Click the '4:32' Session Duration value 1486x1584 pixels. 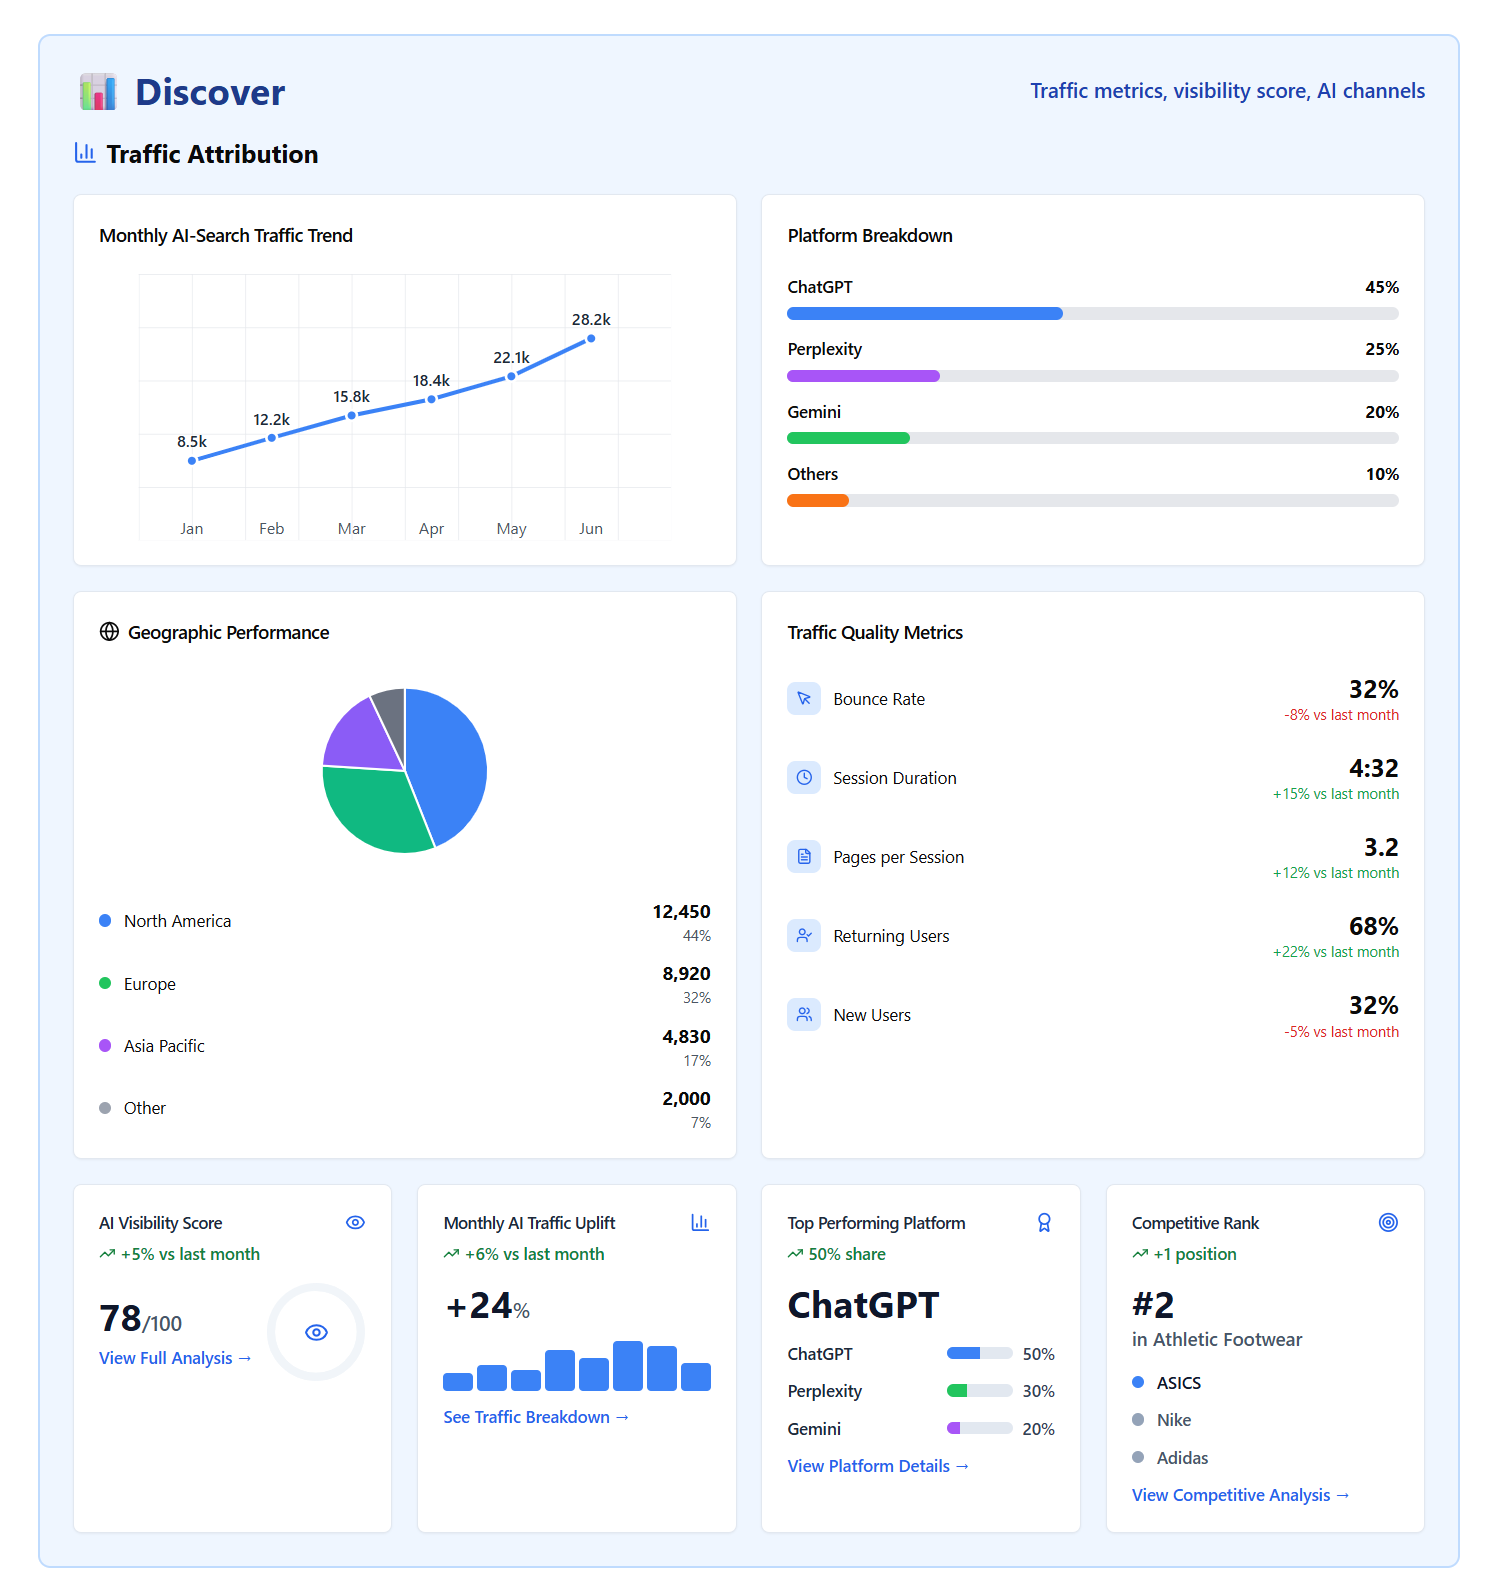(1373, 768)
